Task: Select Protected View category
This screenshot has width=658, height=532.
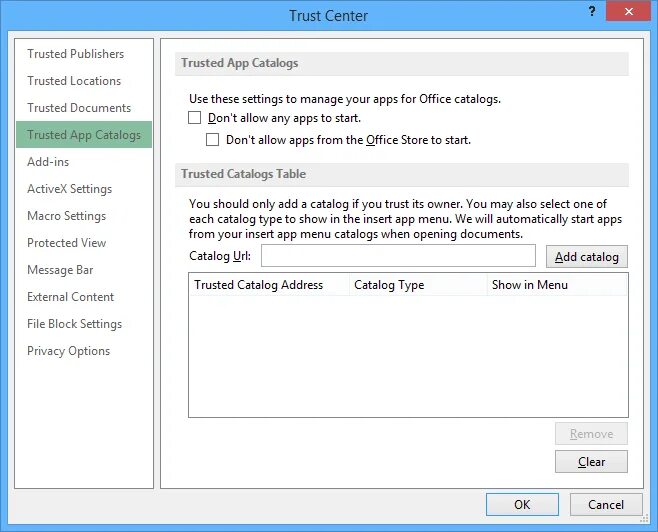Action: 66,243
